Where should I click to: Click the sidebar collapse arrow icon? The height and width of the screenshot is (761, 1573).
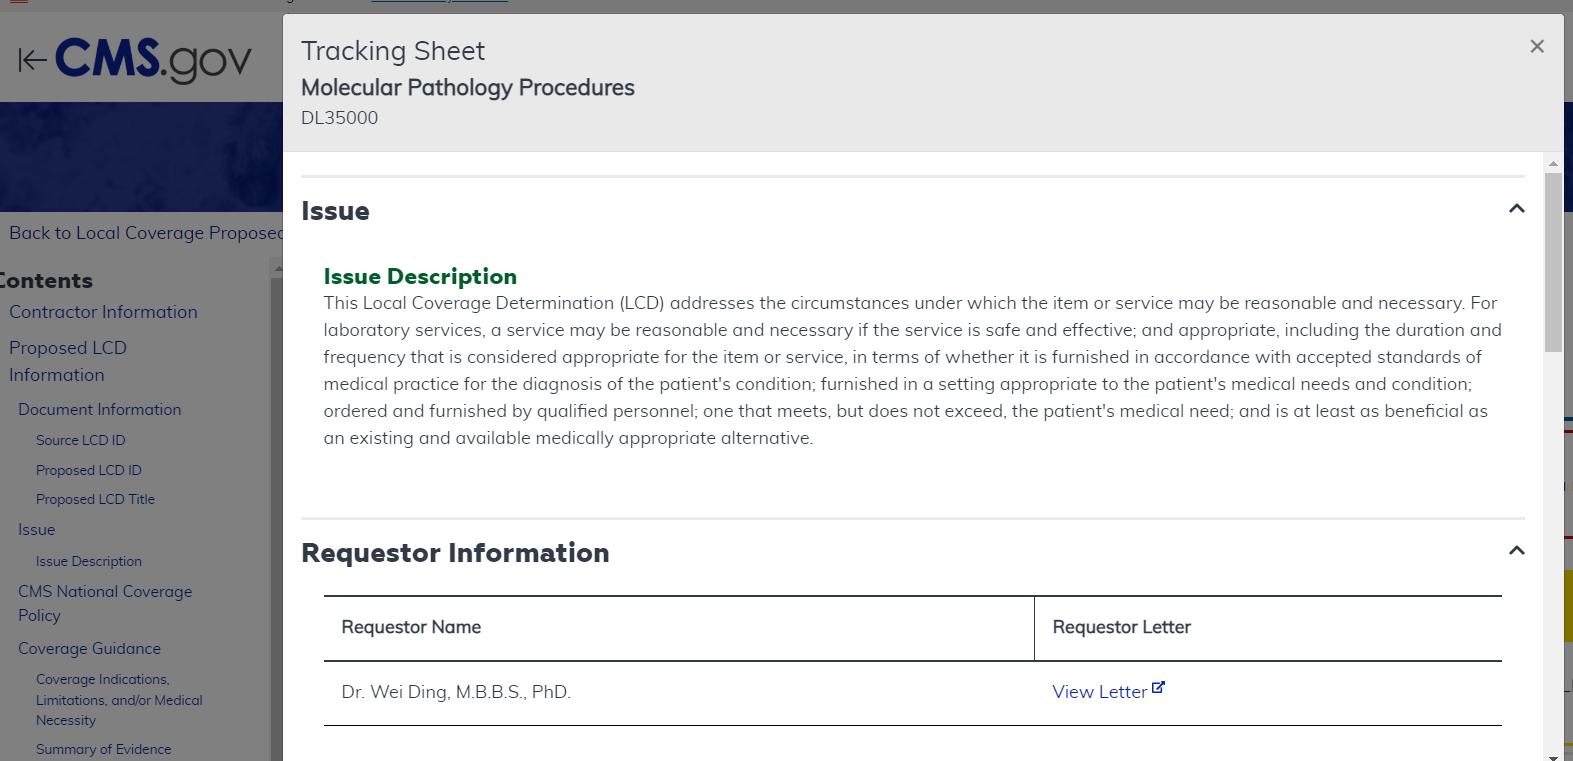(32, 60)
